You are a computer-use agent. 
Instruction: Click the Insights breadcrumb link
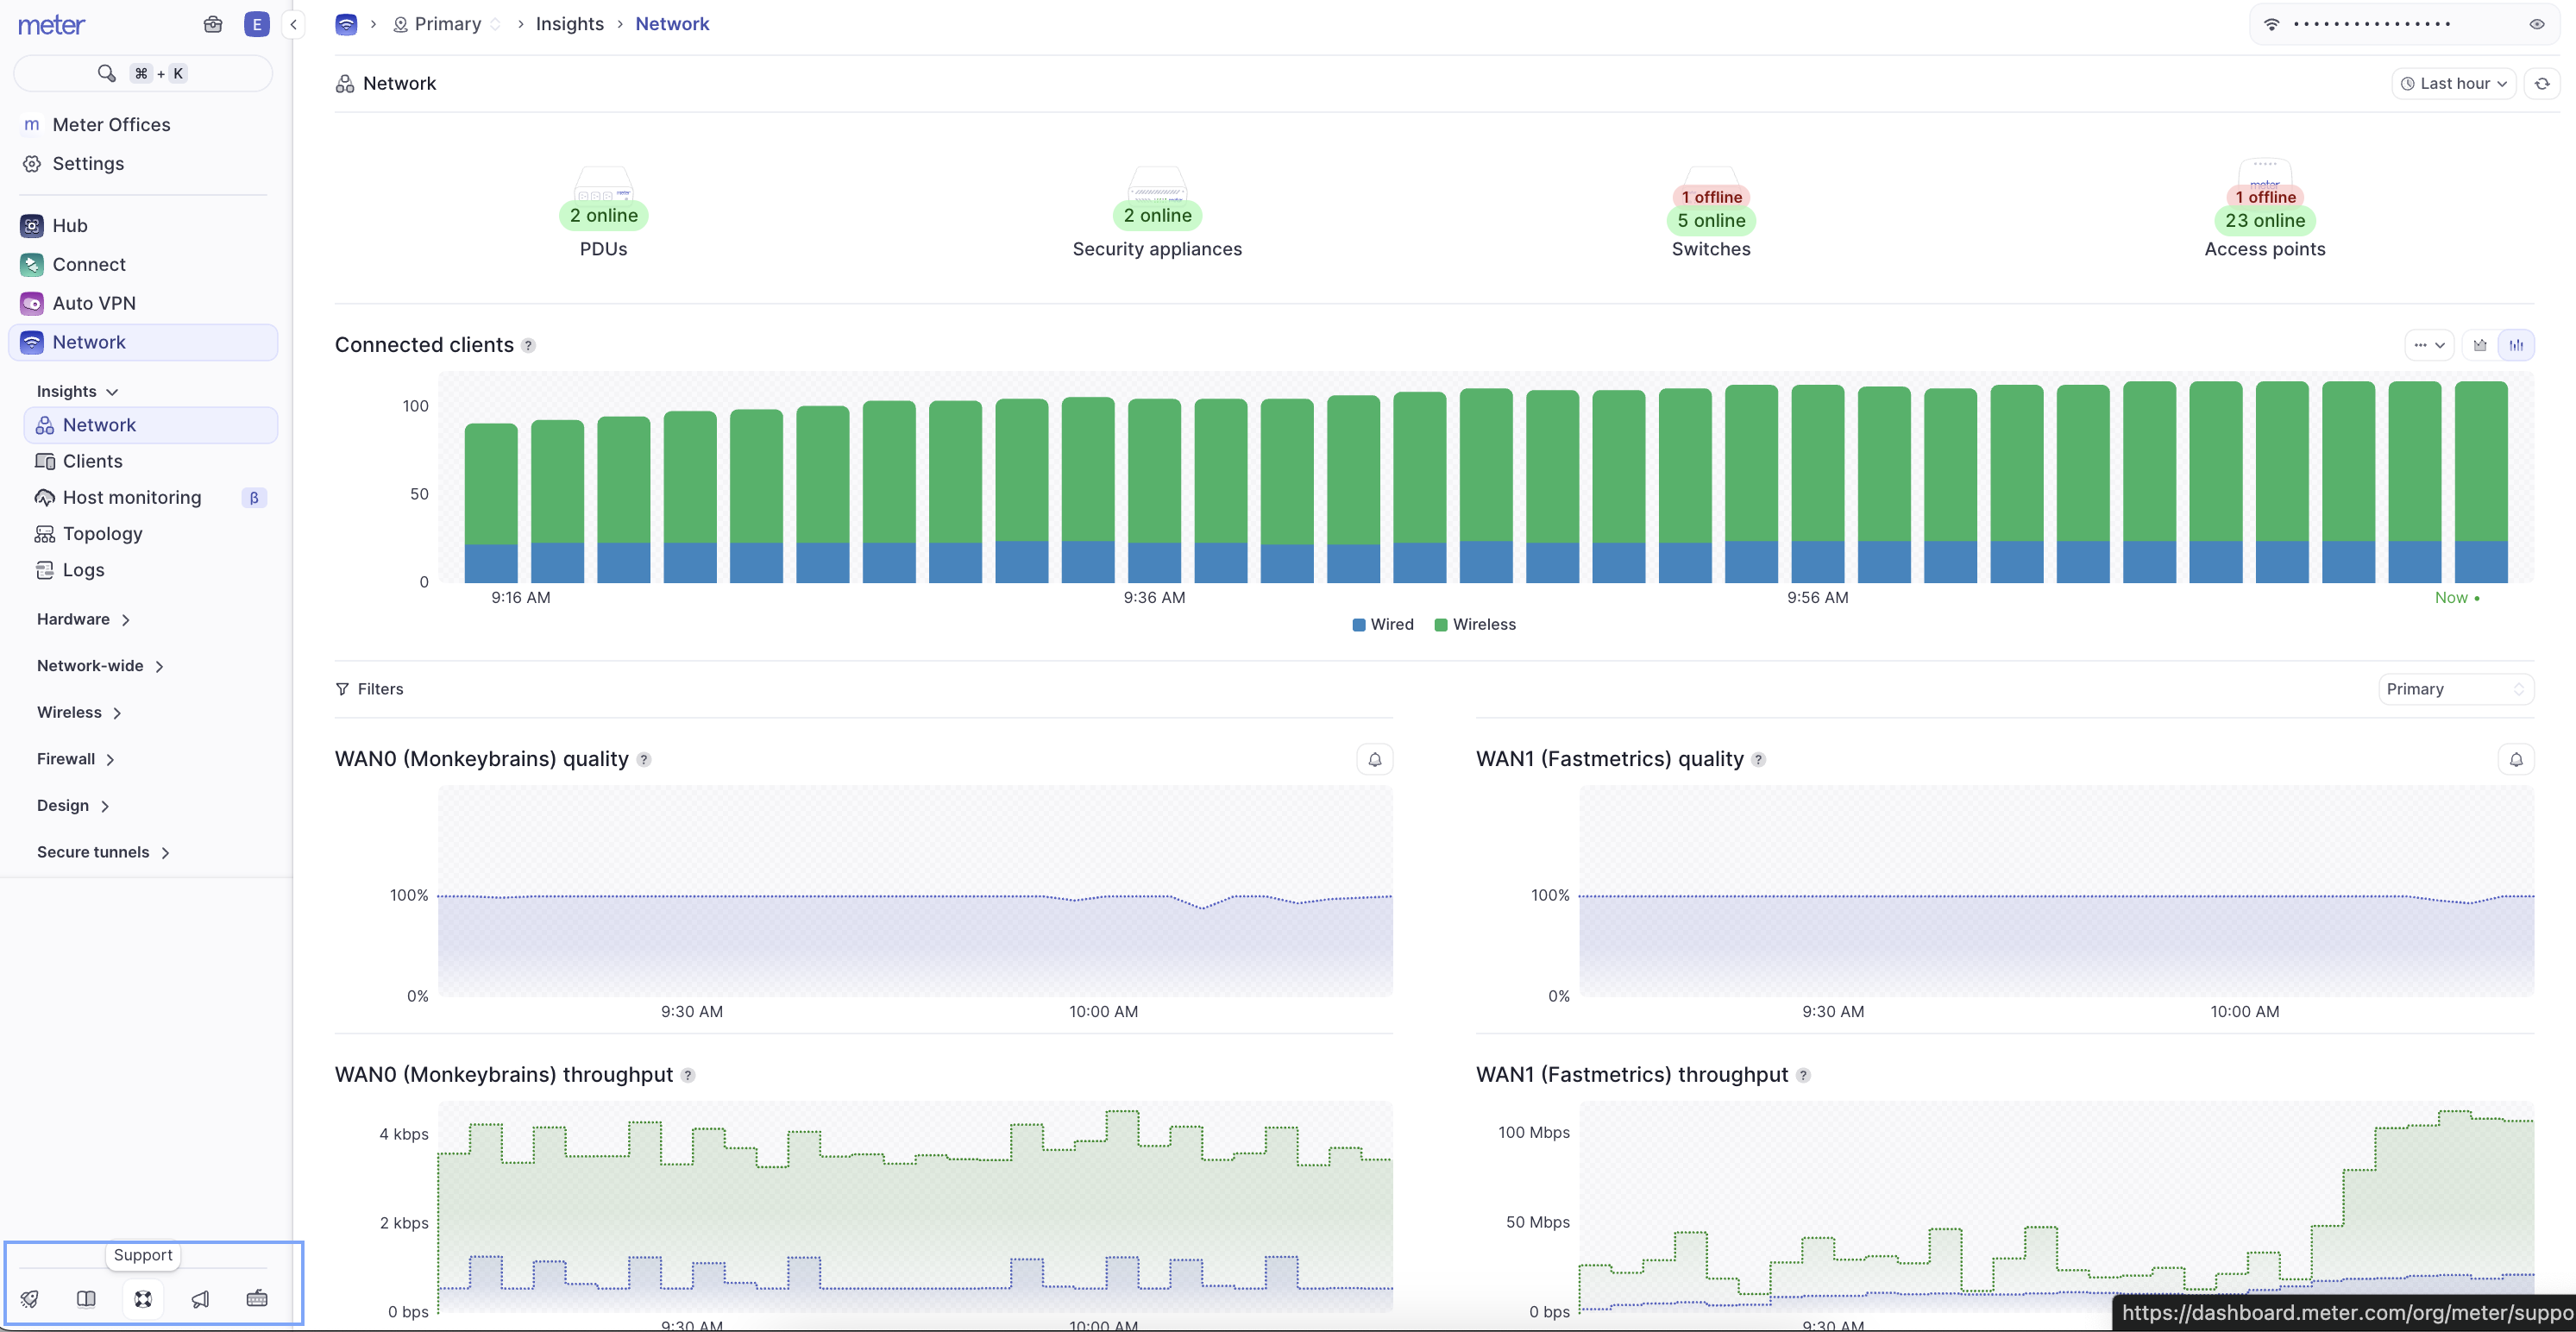(569, 24)
